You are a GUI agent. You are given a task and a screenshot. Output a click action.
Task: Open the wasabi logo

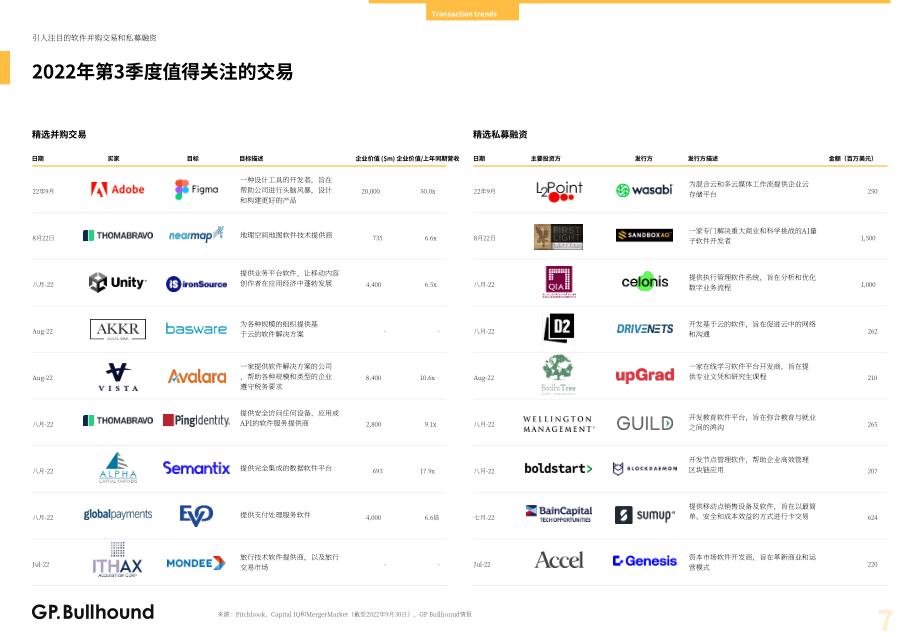644,190
